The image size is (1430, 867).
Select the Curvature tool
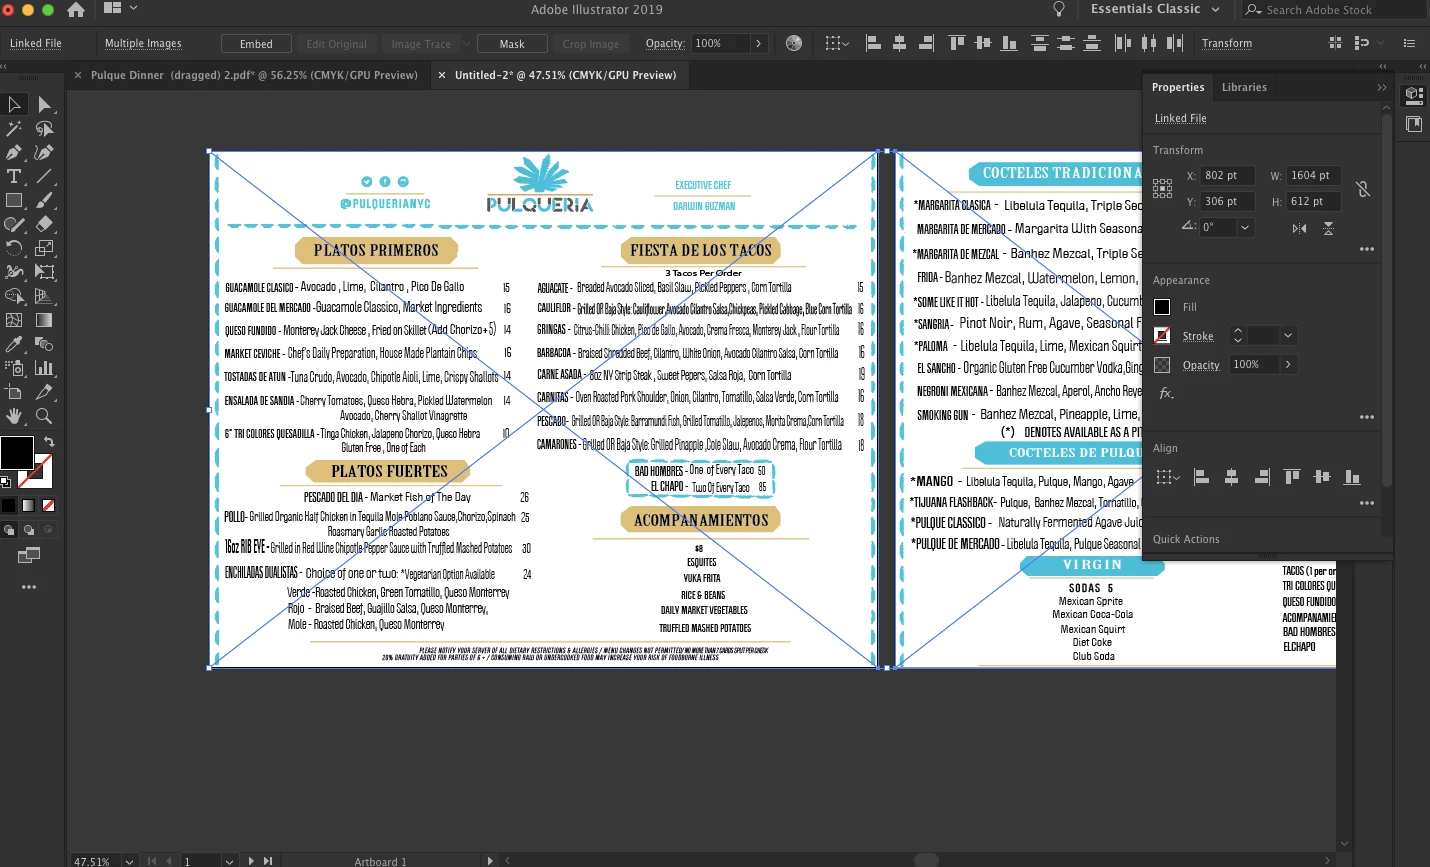coord(44,152)
